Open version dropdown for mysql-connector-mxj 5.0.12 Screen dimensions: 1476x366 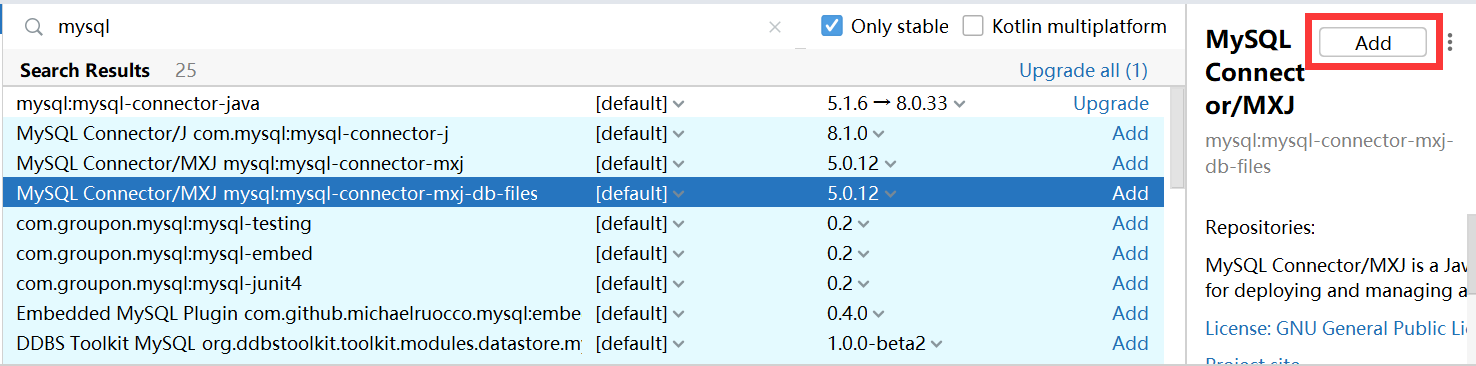point(862,163)
